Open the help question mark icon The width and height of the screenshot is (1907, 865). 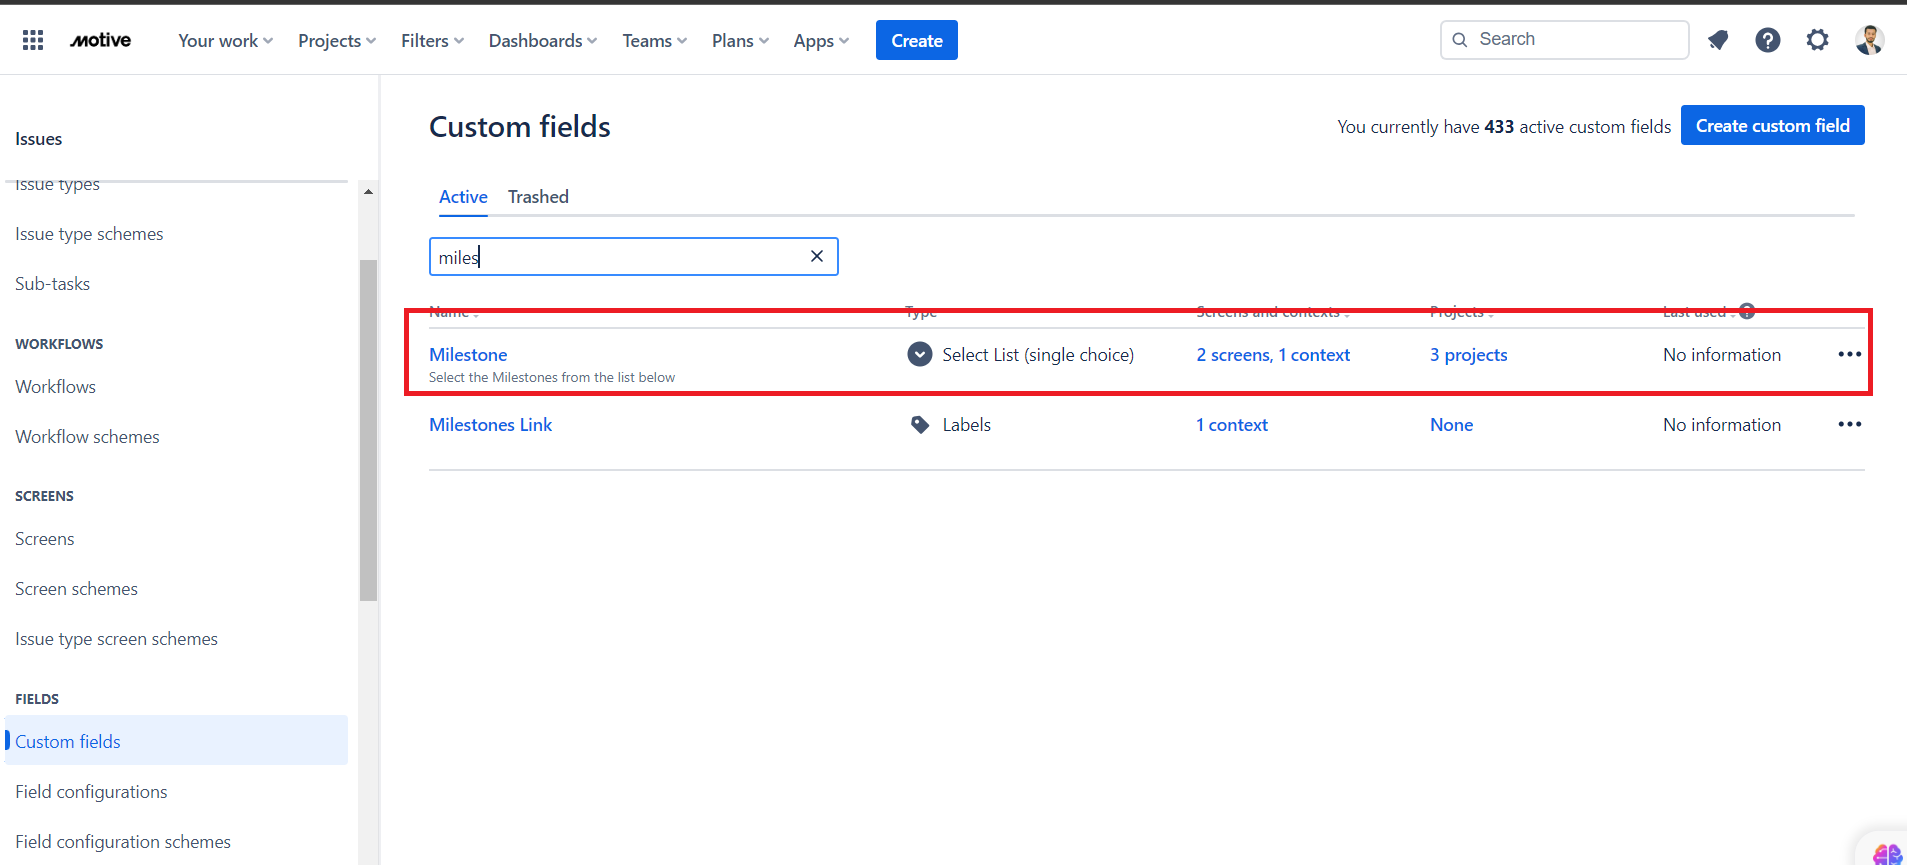pyautogui.click(x=1768, y=40)
